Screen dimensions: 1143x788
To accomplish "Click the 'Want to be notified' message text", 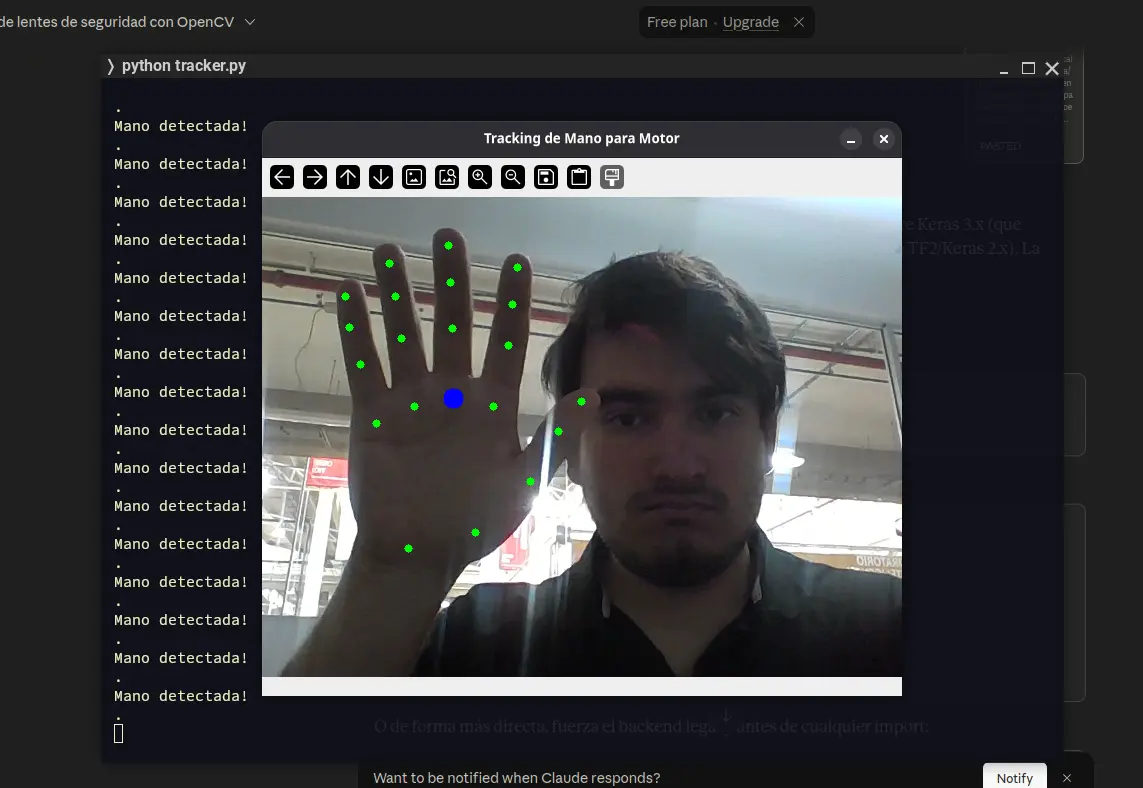I will click(x=517, y=778).
